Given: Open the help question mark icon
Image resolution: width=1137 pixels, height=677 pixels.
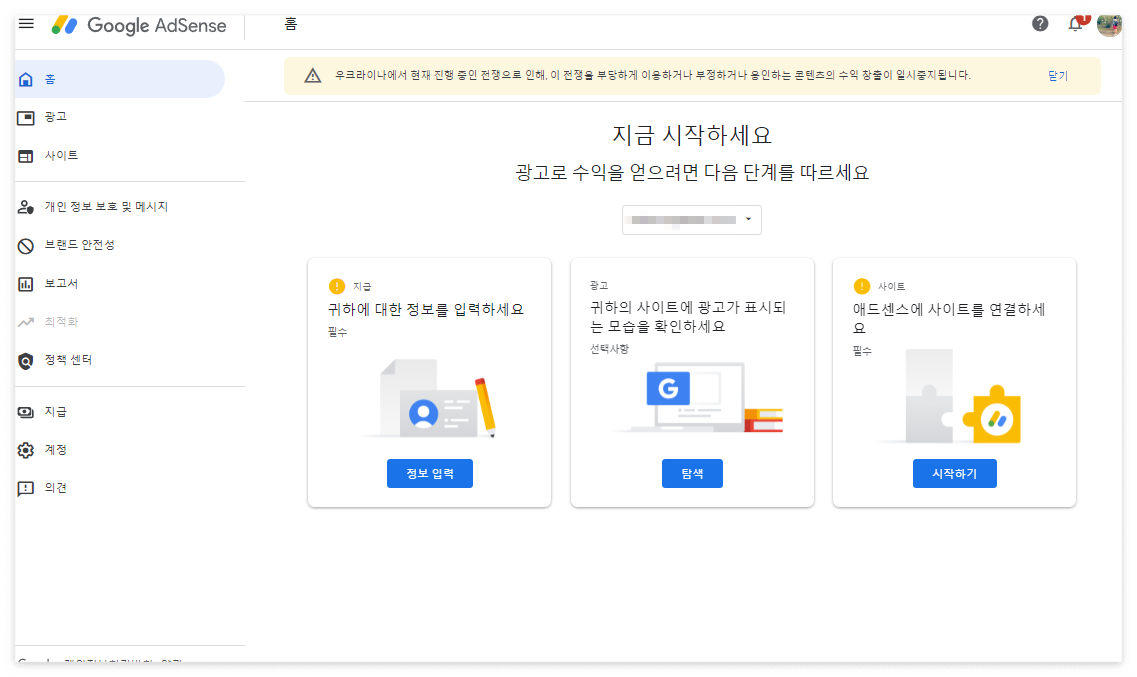Looking at the screenshot, I should tap(1040, 24).
